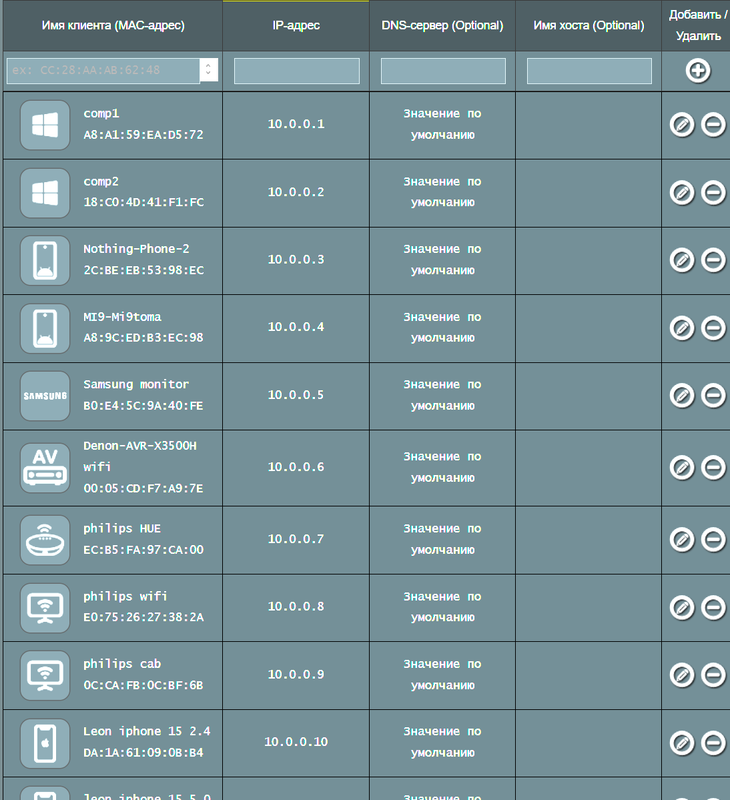Click MAC address B0:E4:5C:9A:40:FE
This screenshot has height=800, width=730.
(x=143, y=406)
